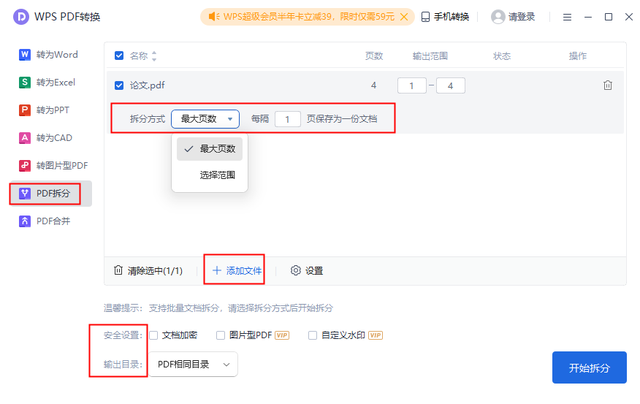Uncheck the 论文.pdf file checkbox

[x=119, y=85]
